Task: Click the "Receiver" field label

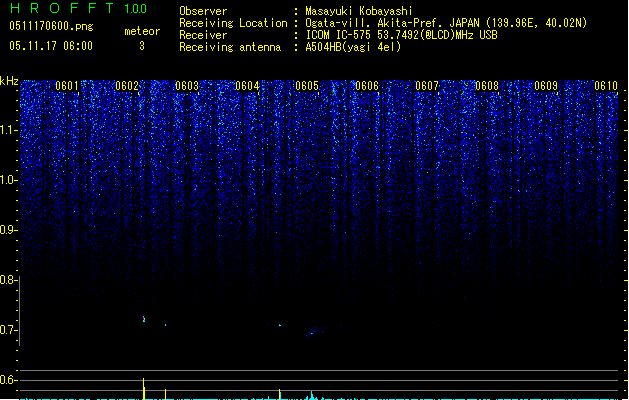Action: coord(203,35)
